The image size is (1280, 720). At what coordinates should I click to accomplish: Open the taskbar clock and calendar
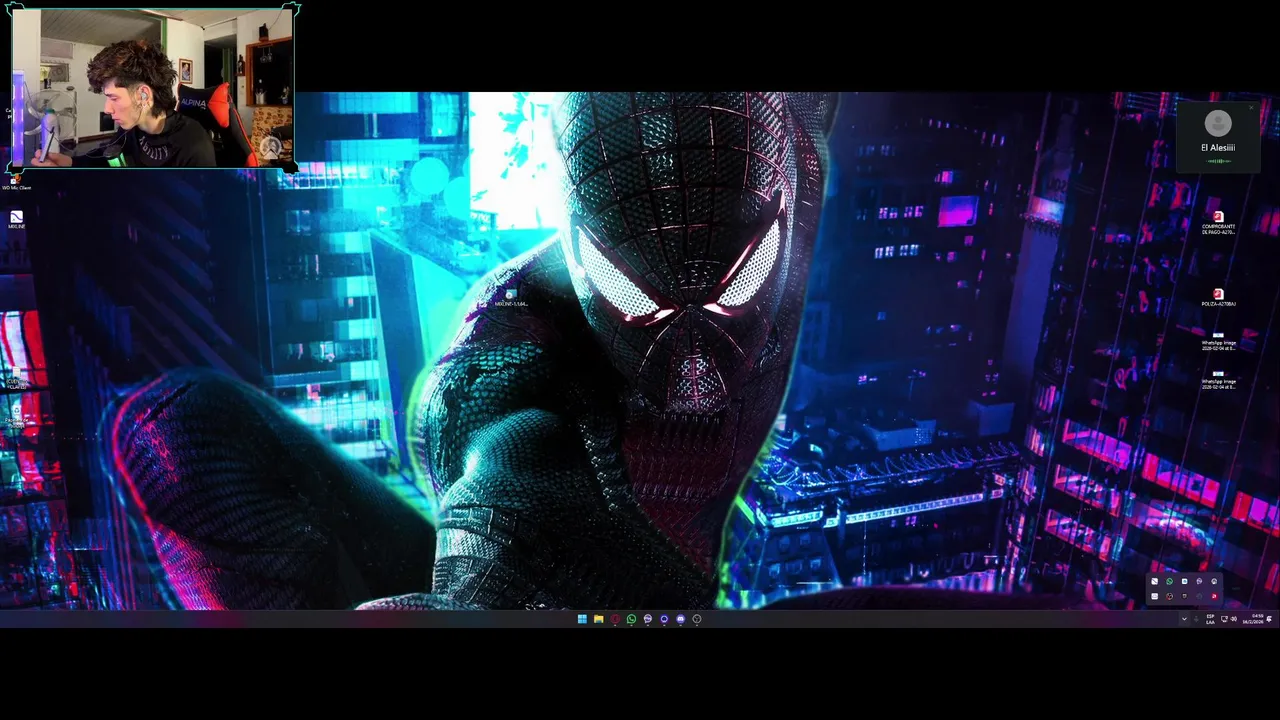tap(1253, 619)
